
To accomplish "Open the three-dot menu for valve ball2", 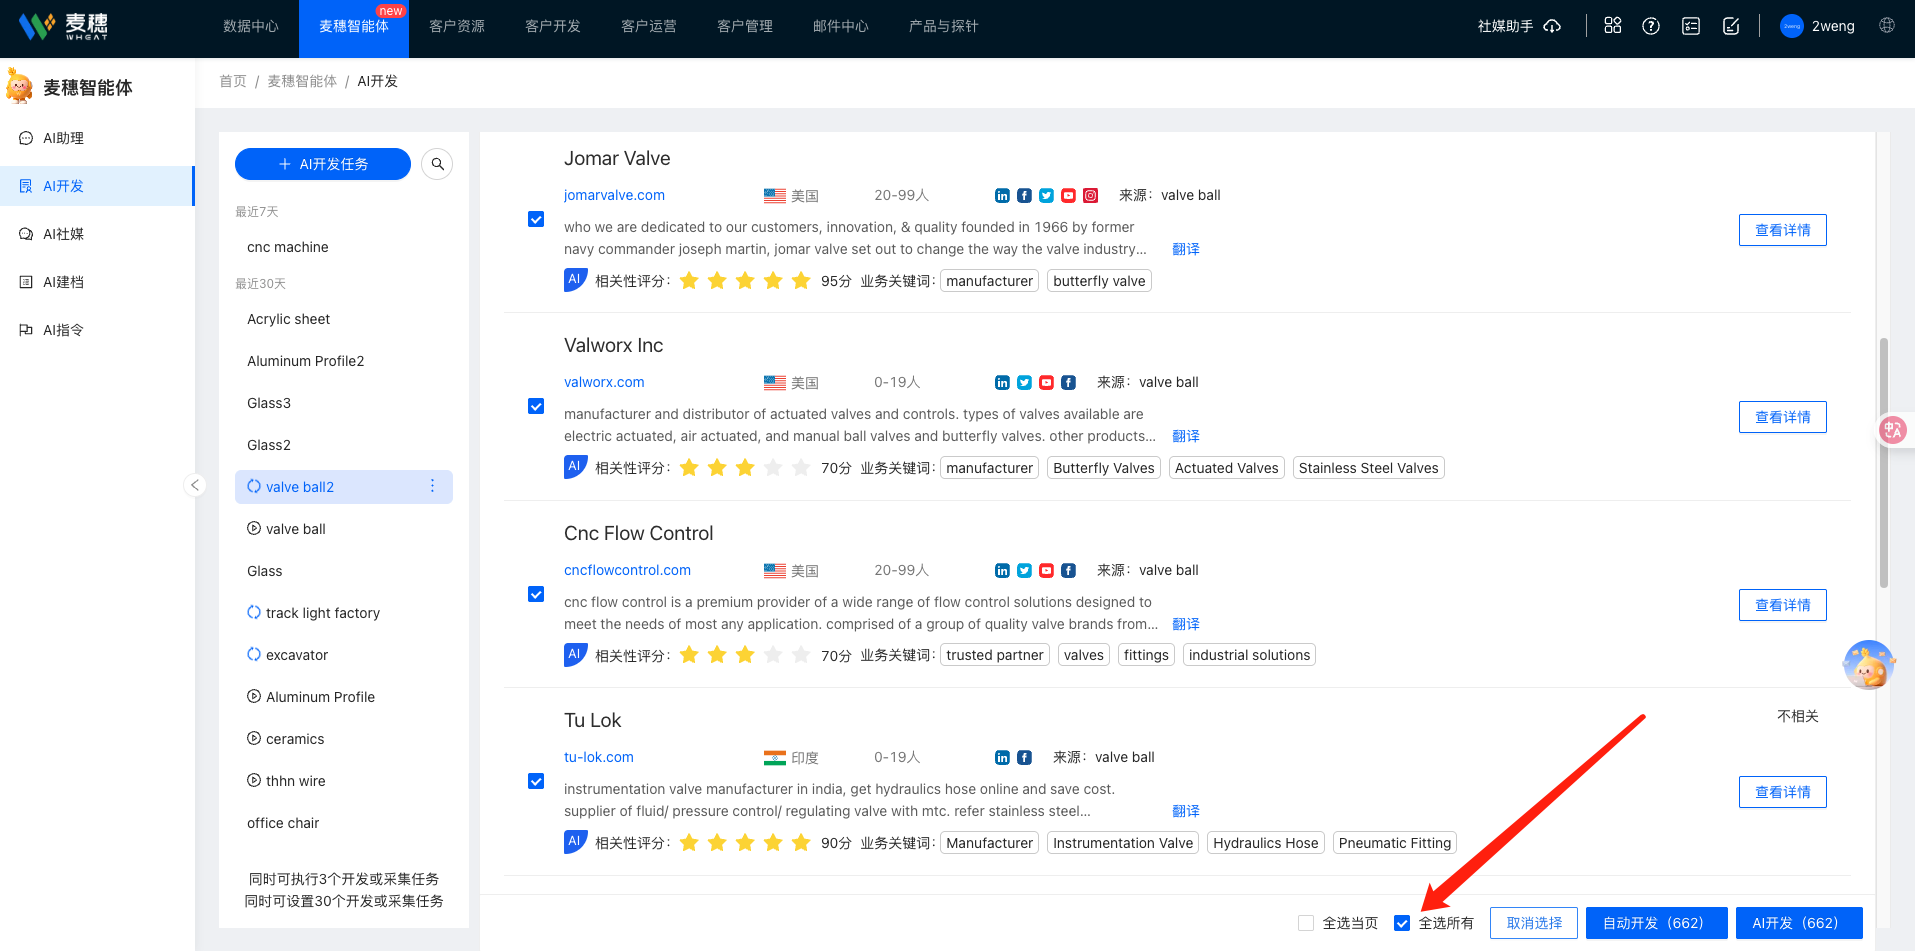I will pyautogui.click(x=432, y=486).
